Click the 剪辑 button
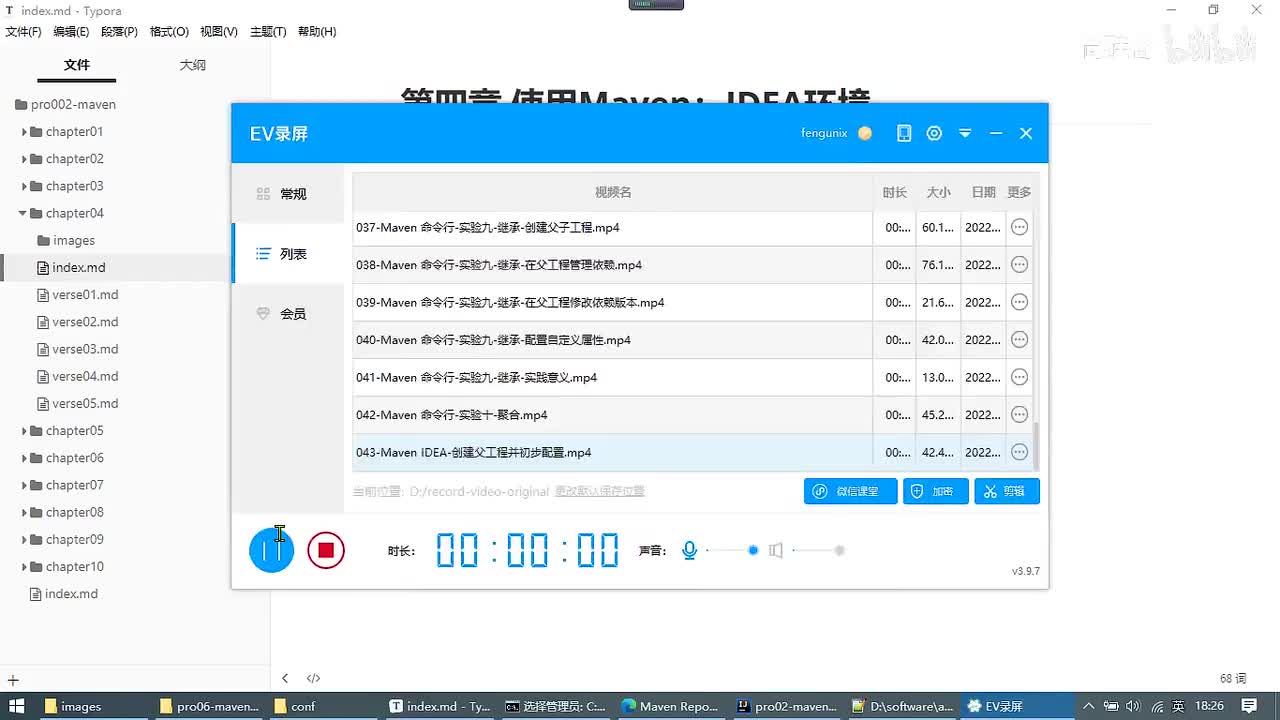The image size is (1280, 720). coord(1007,491)
